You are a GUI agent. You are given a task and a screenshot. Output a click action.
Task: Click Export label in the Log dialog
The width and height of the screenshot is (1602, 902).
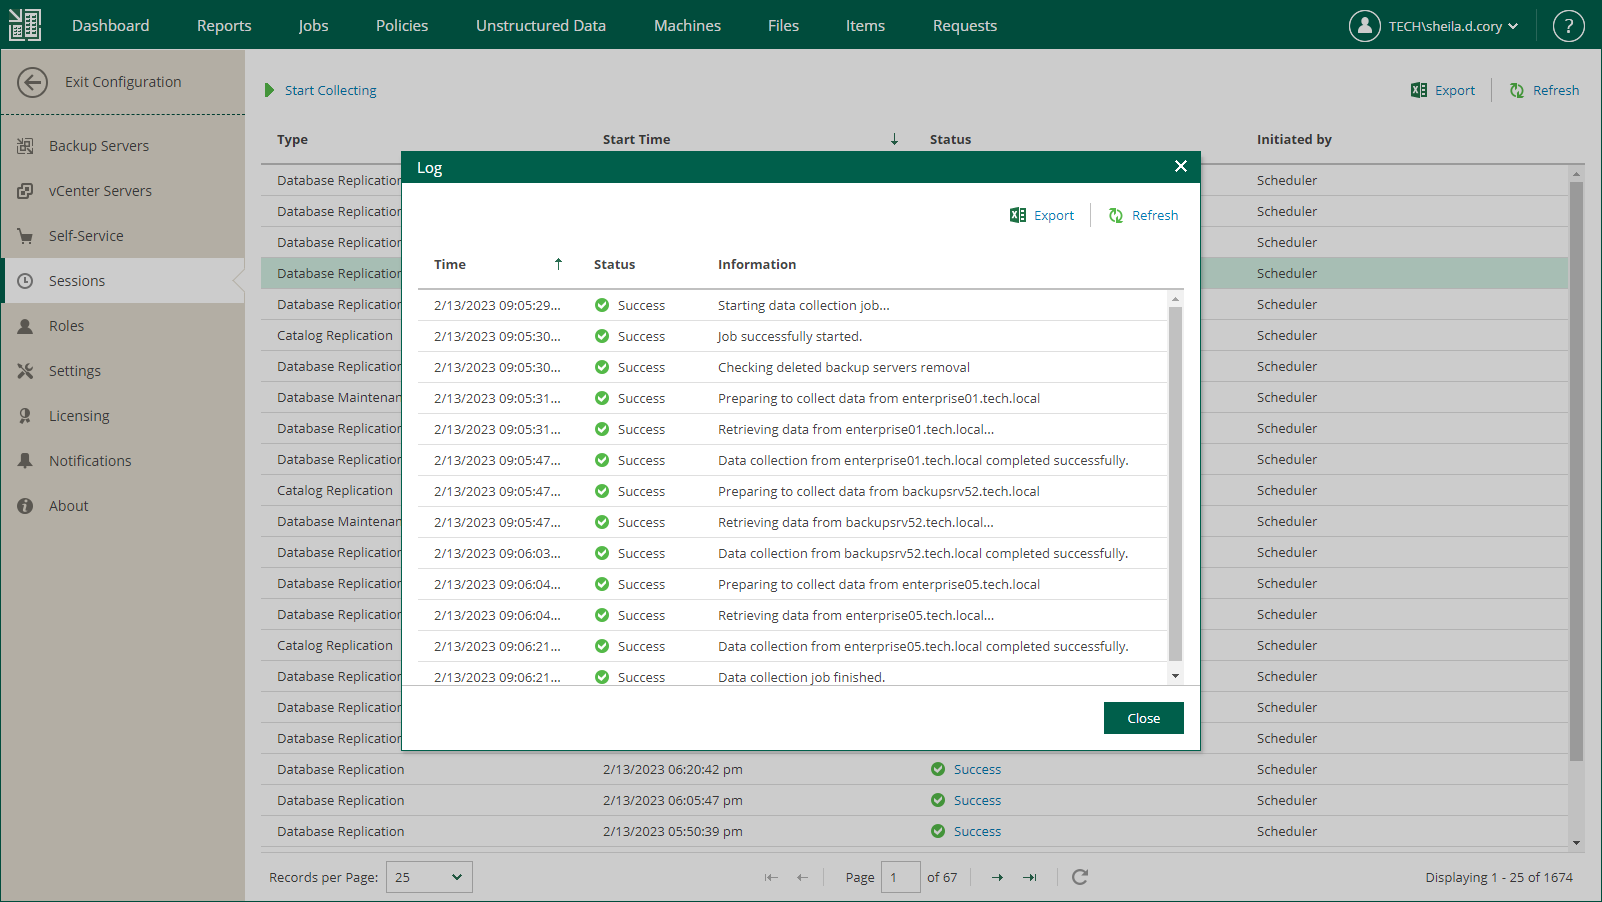(x=1054, y=215)
